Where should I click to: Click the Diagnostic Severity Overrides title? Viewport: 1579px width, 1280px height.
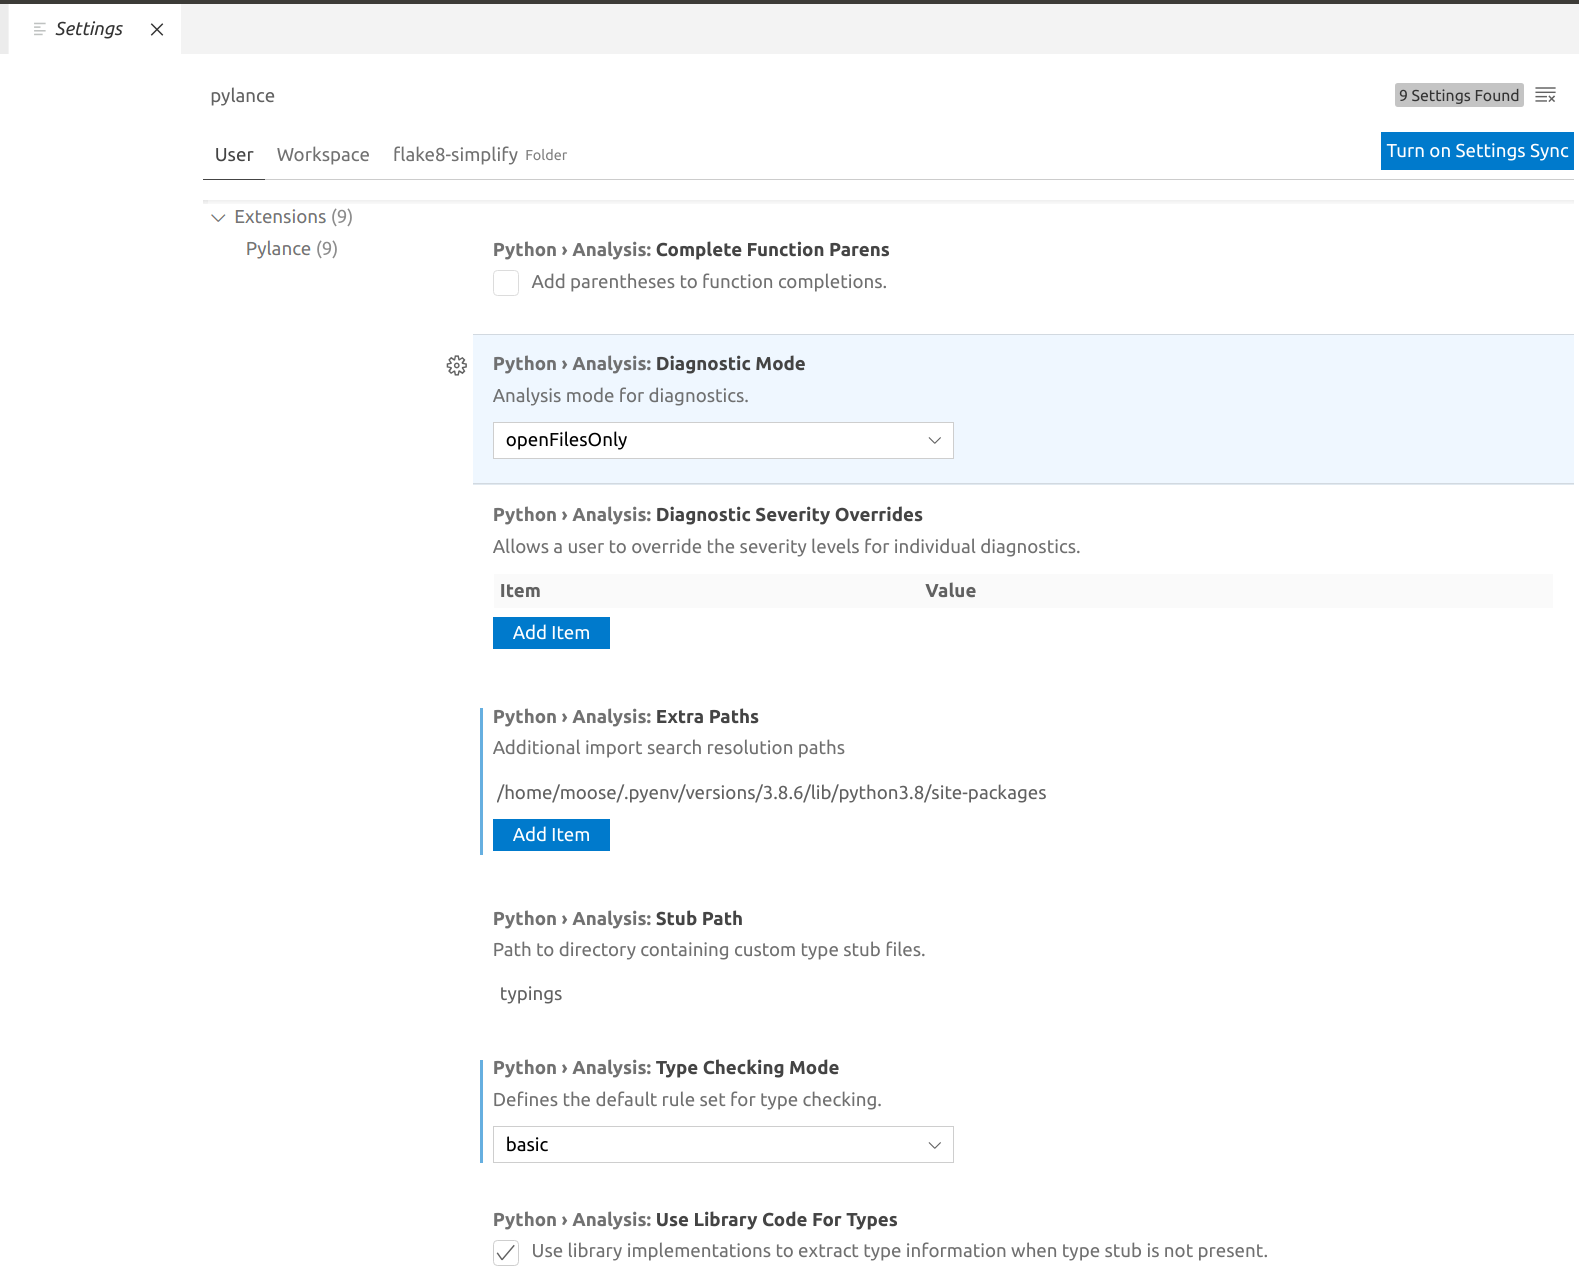(x=708, y=514)
